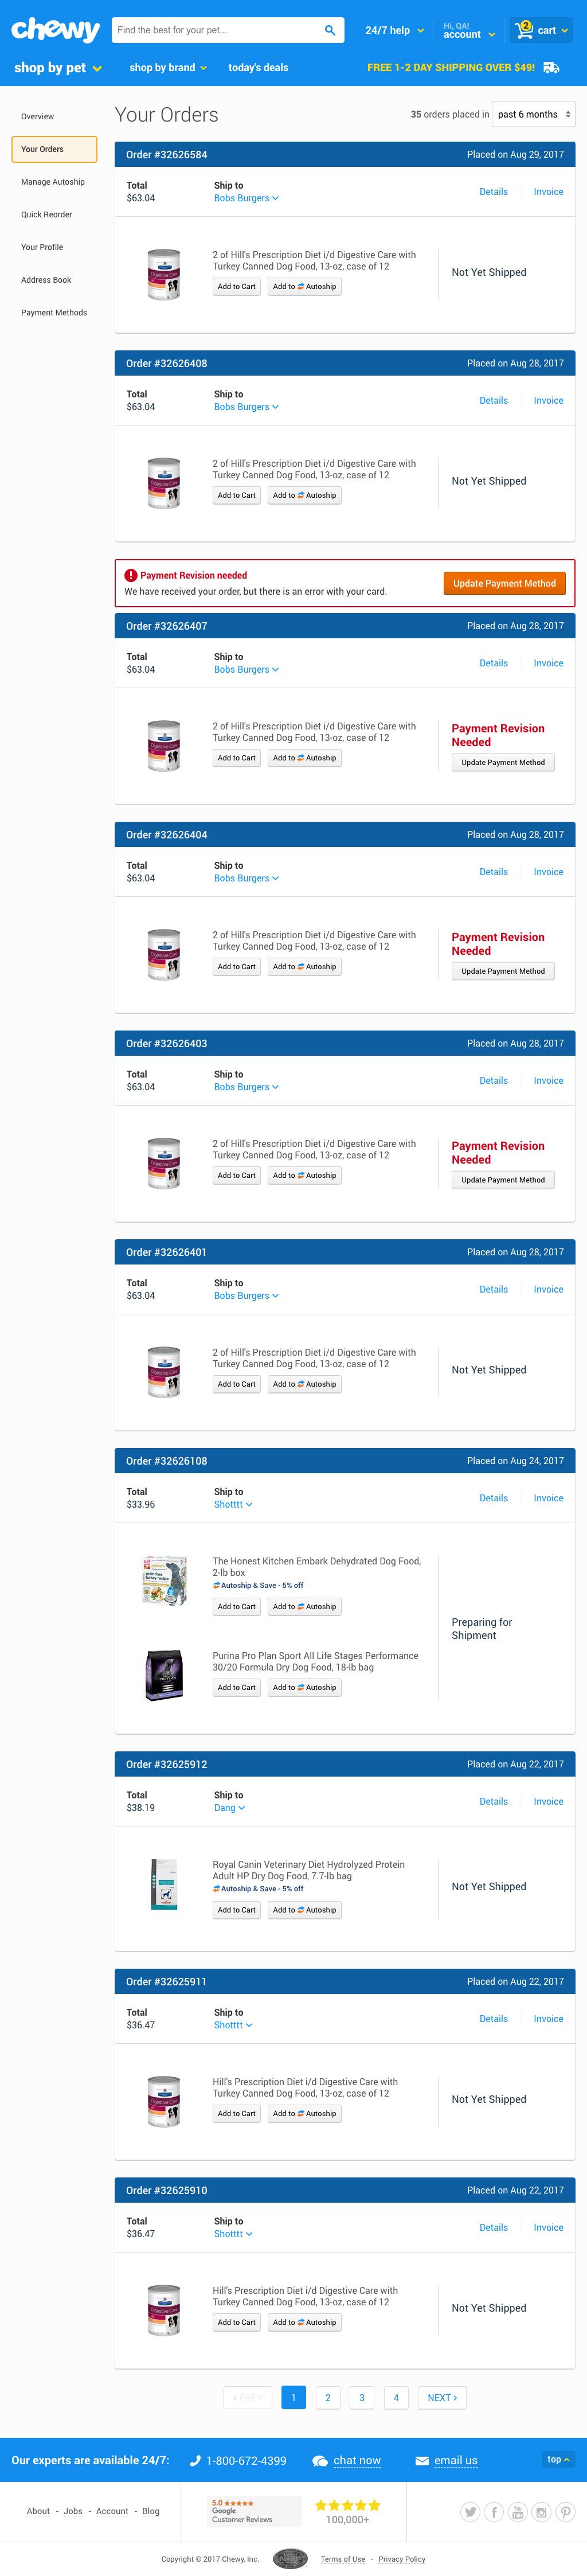Open the Hi, QA! account dropdown
Image resolution: width=587 pixels, height=2576 pixels.
point(469,30)
